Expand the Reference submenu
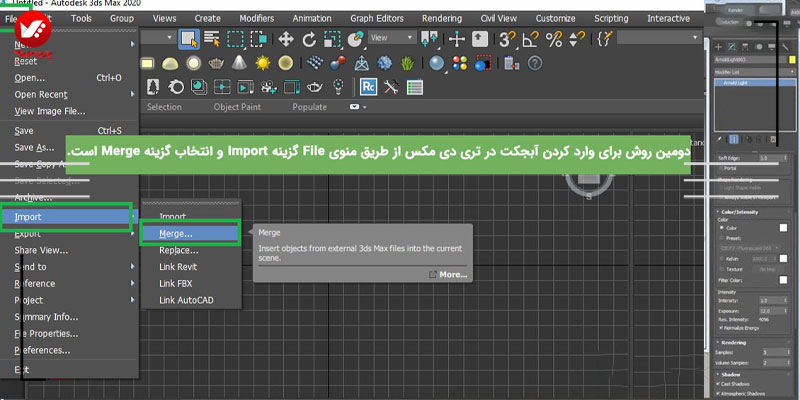Viewport: 800px width, 400px height. (x=69, y=284)
